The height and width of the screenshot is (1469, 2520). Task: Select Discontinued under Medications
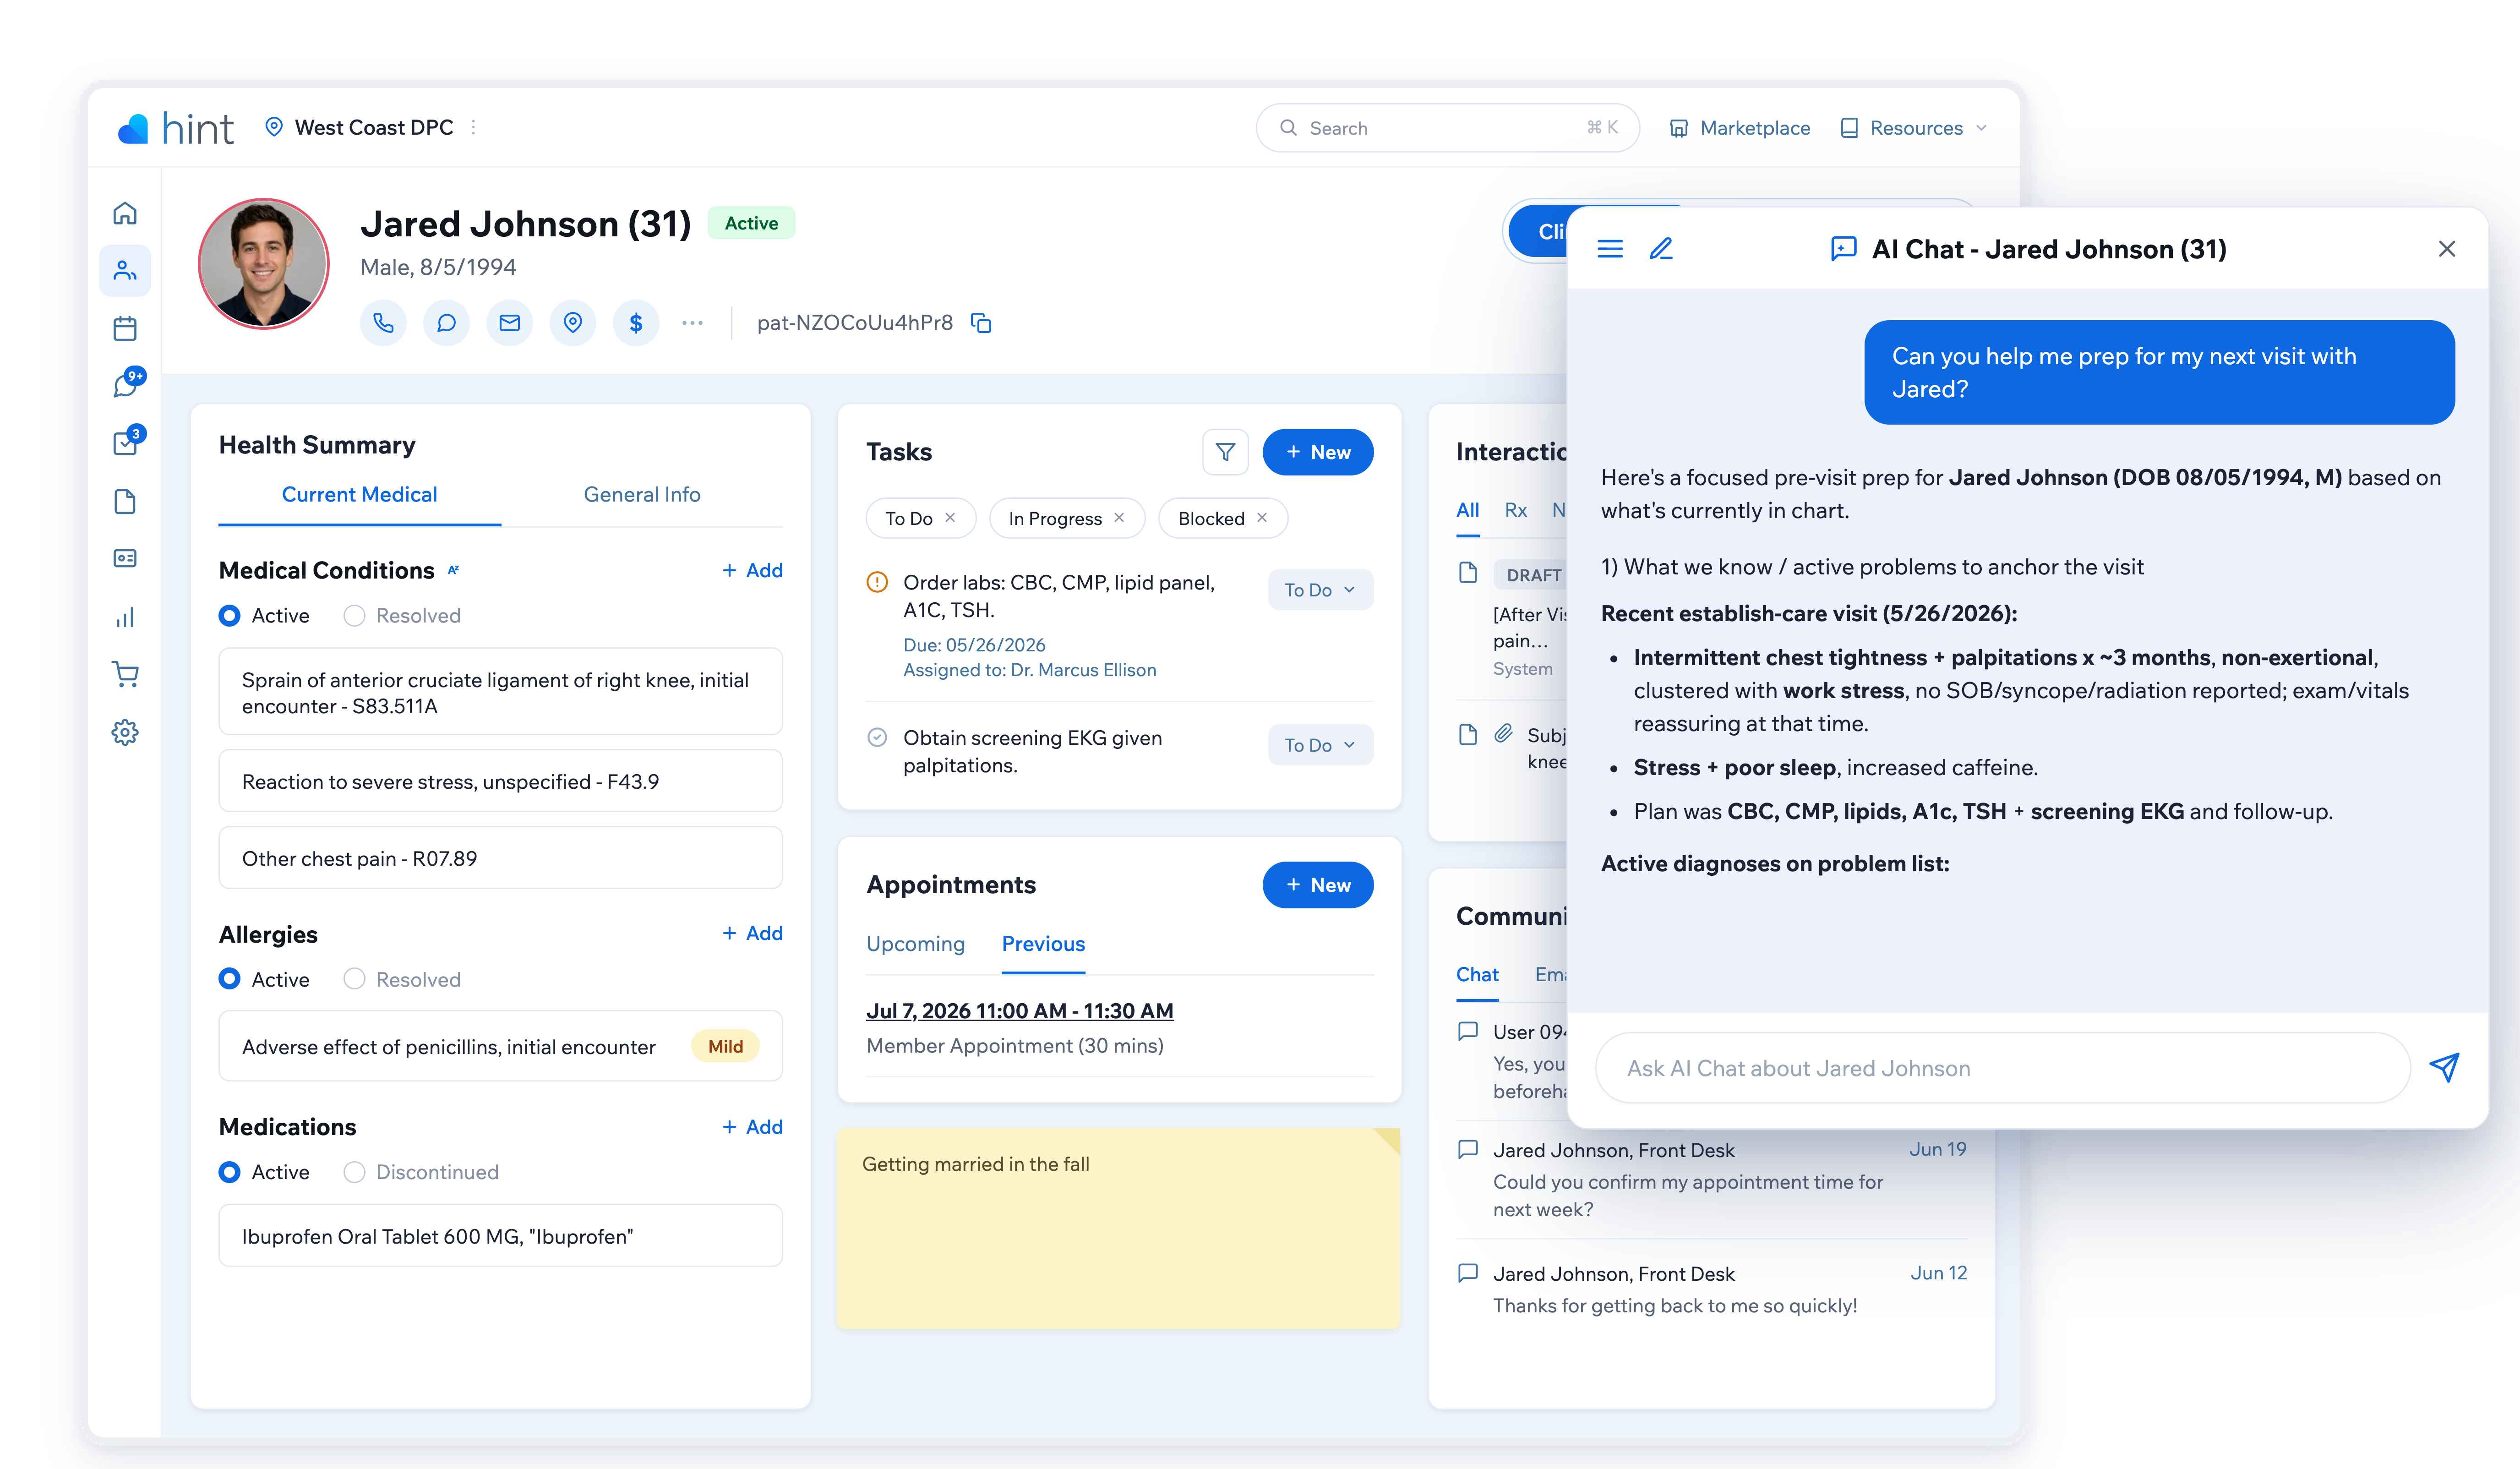point(421,1172)
